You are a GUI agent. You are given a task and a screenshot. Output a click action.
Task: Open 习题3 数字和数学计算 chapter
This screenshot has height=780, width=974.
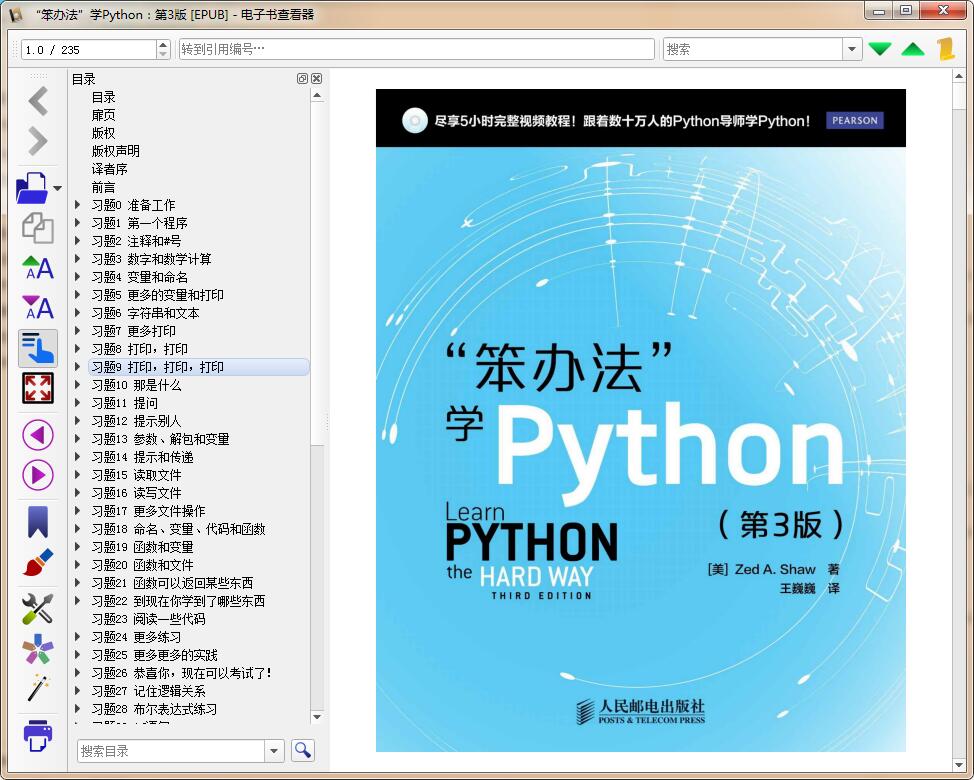pos(151,258)
